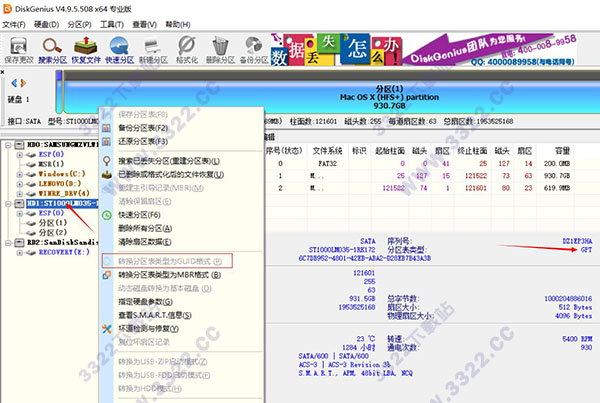
Task: Click the 容量 column header
Action: [x=562, y=151]
